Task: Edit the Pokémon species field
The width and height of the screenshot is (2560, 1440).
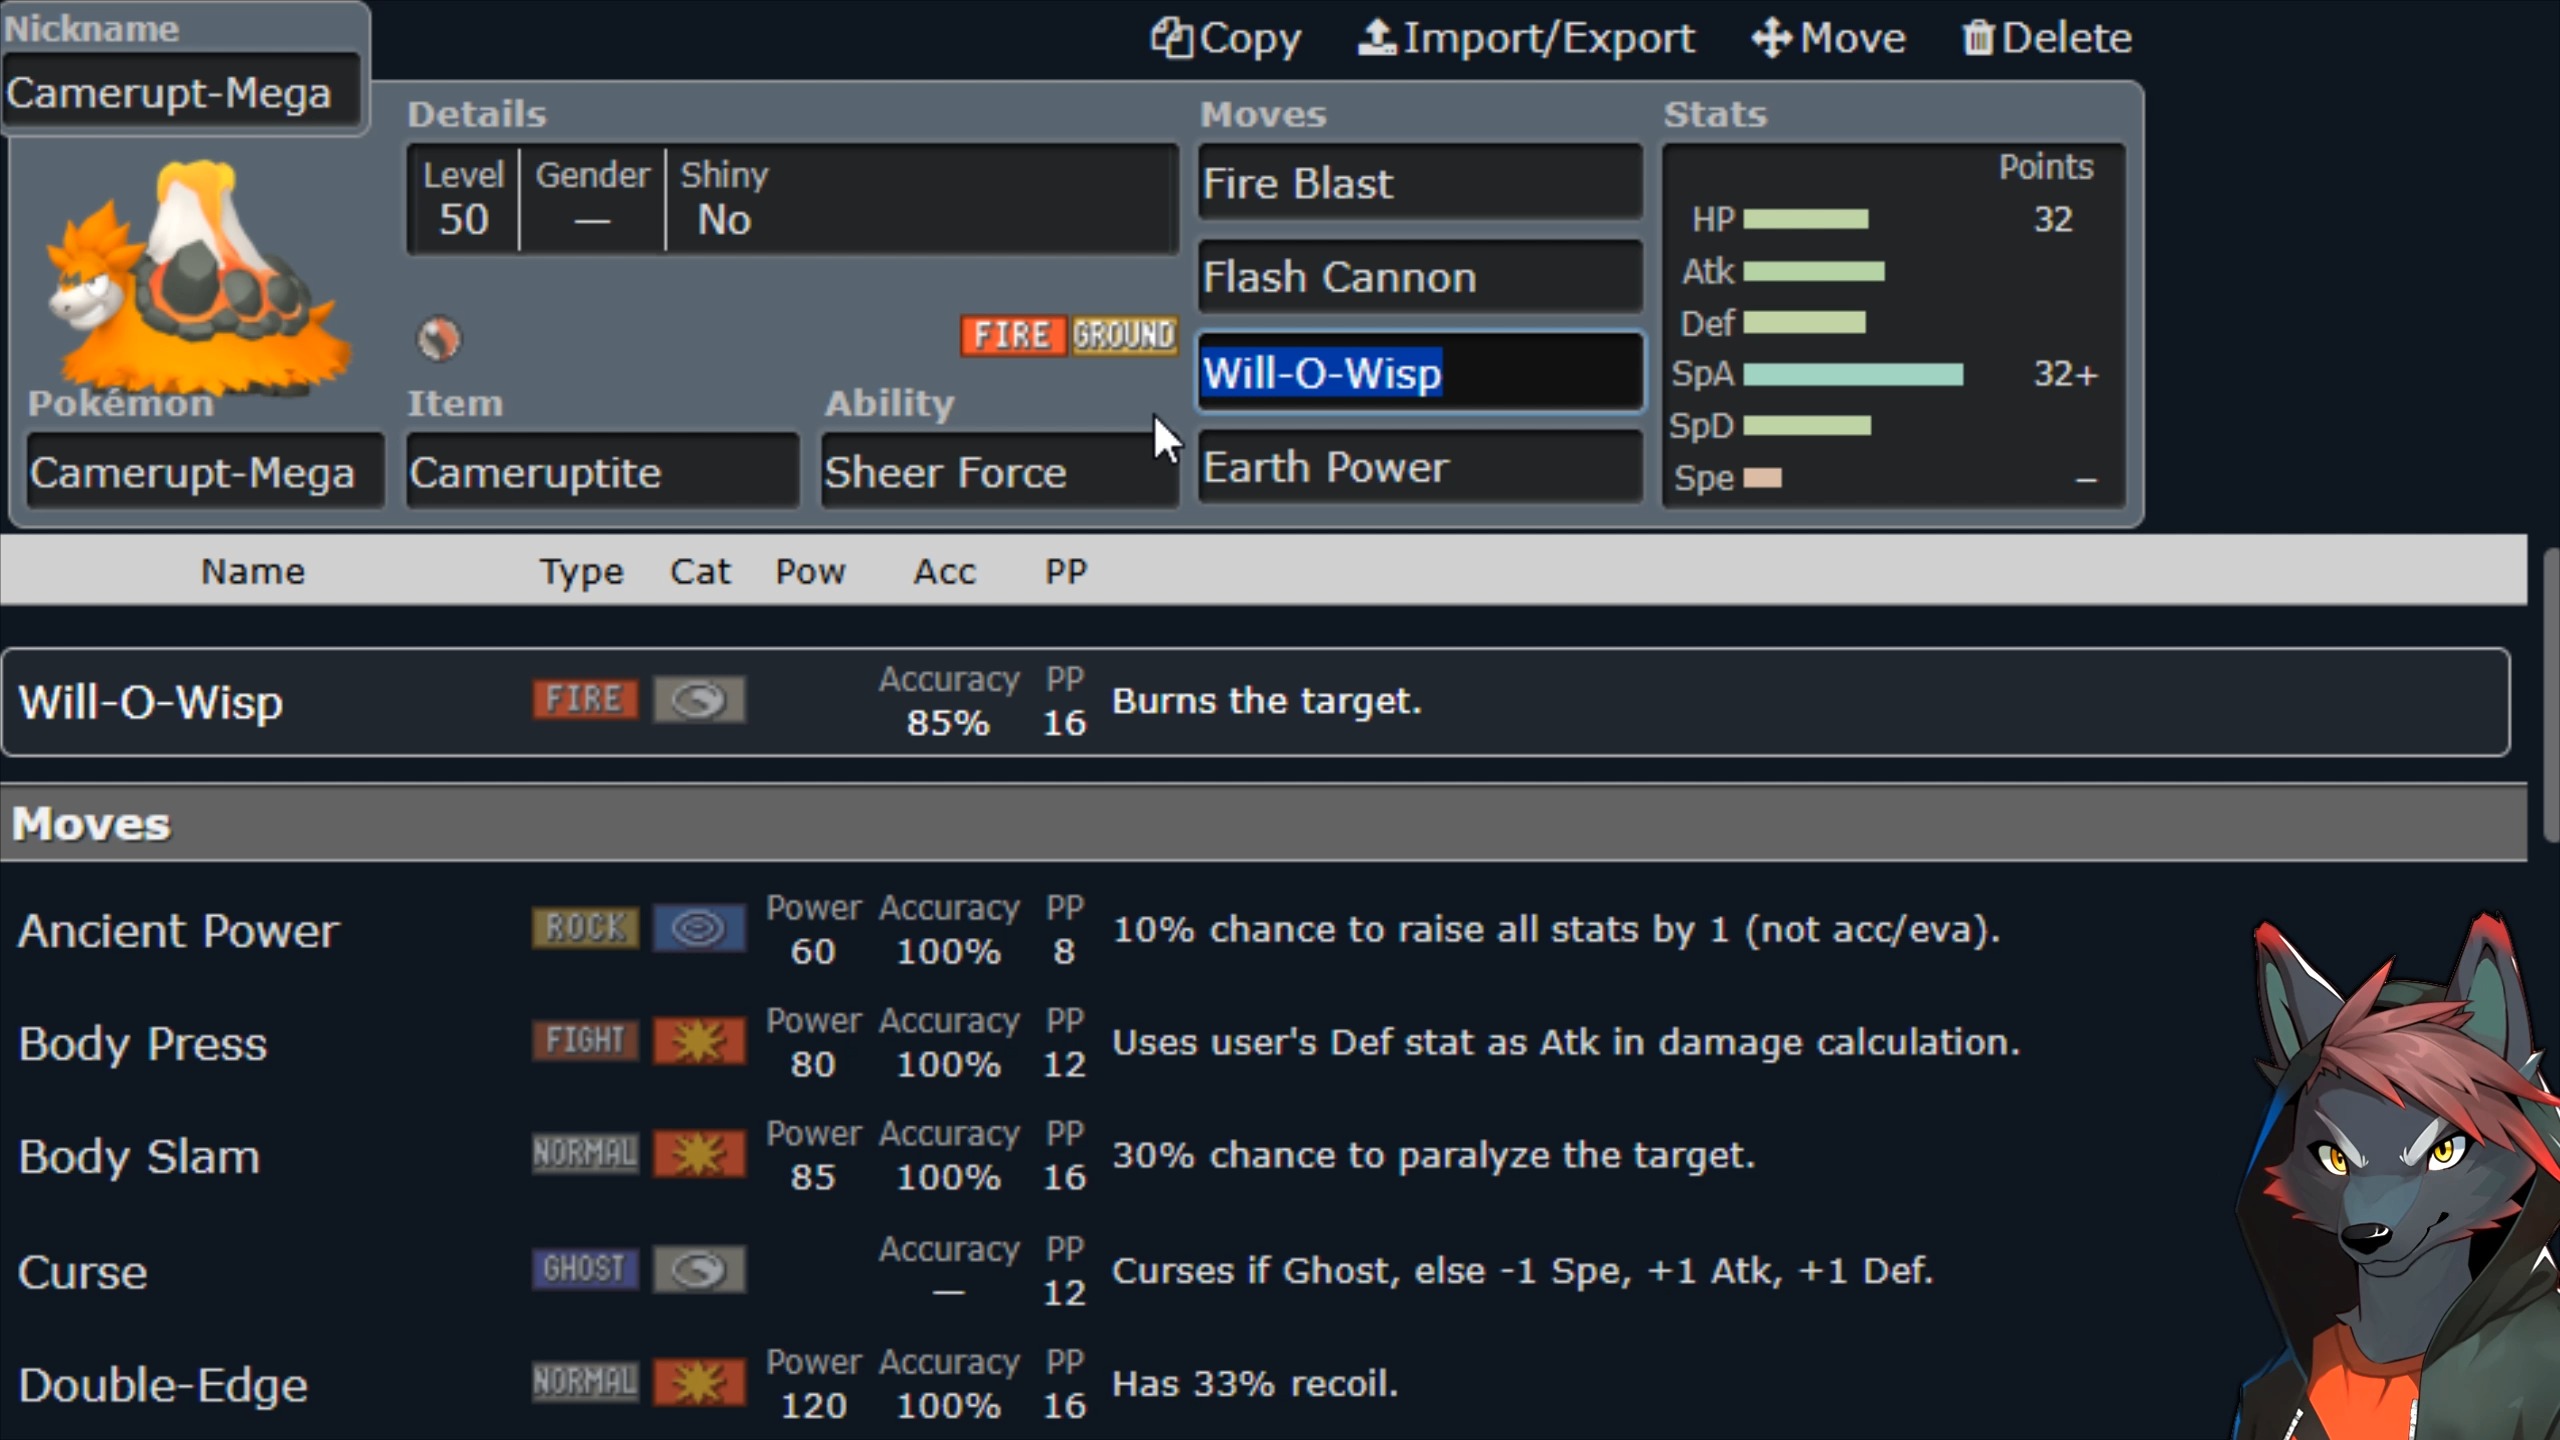Action: click(x=205, y=472)
